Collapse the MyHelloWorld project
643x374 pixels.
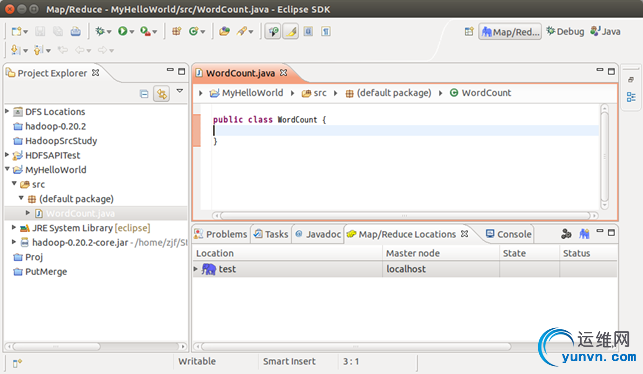(7, 169)
